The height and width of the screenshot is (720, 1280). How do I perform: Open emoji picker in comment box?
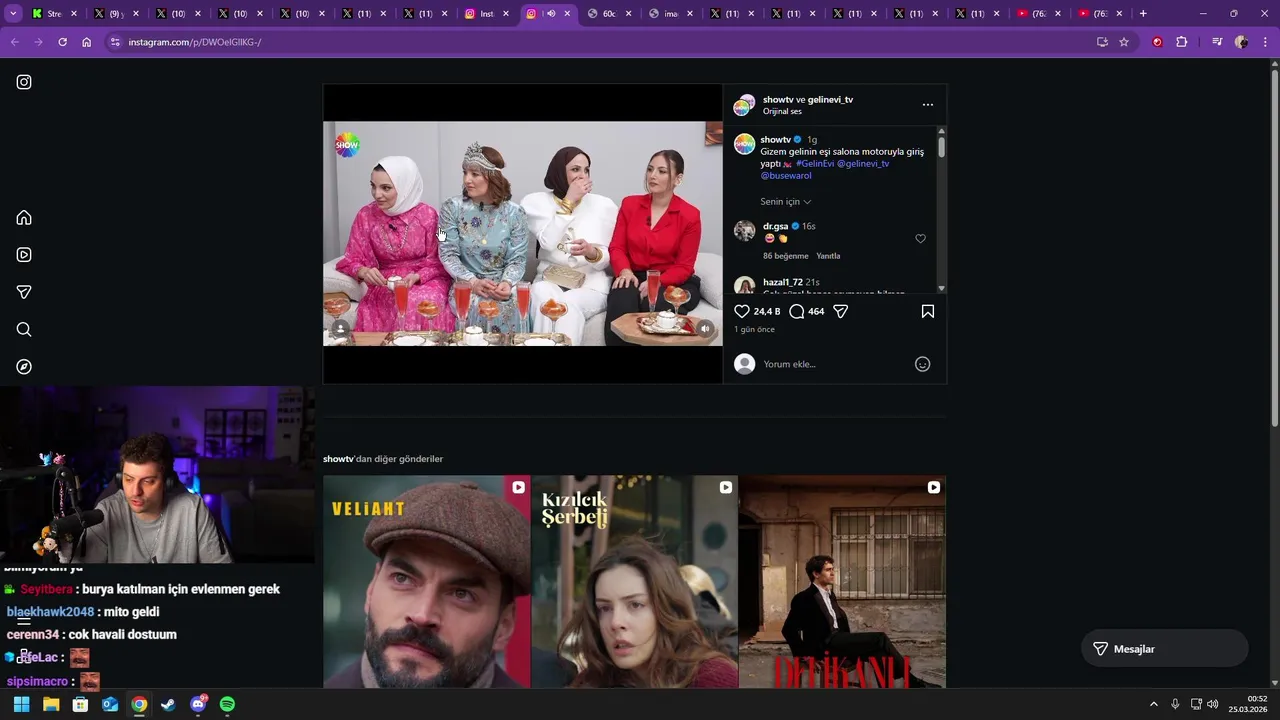[x=923, y=364]
